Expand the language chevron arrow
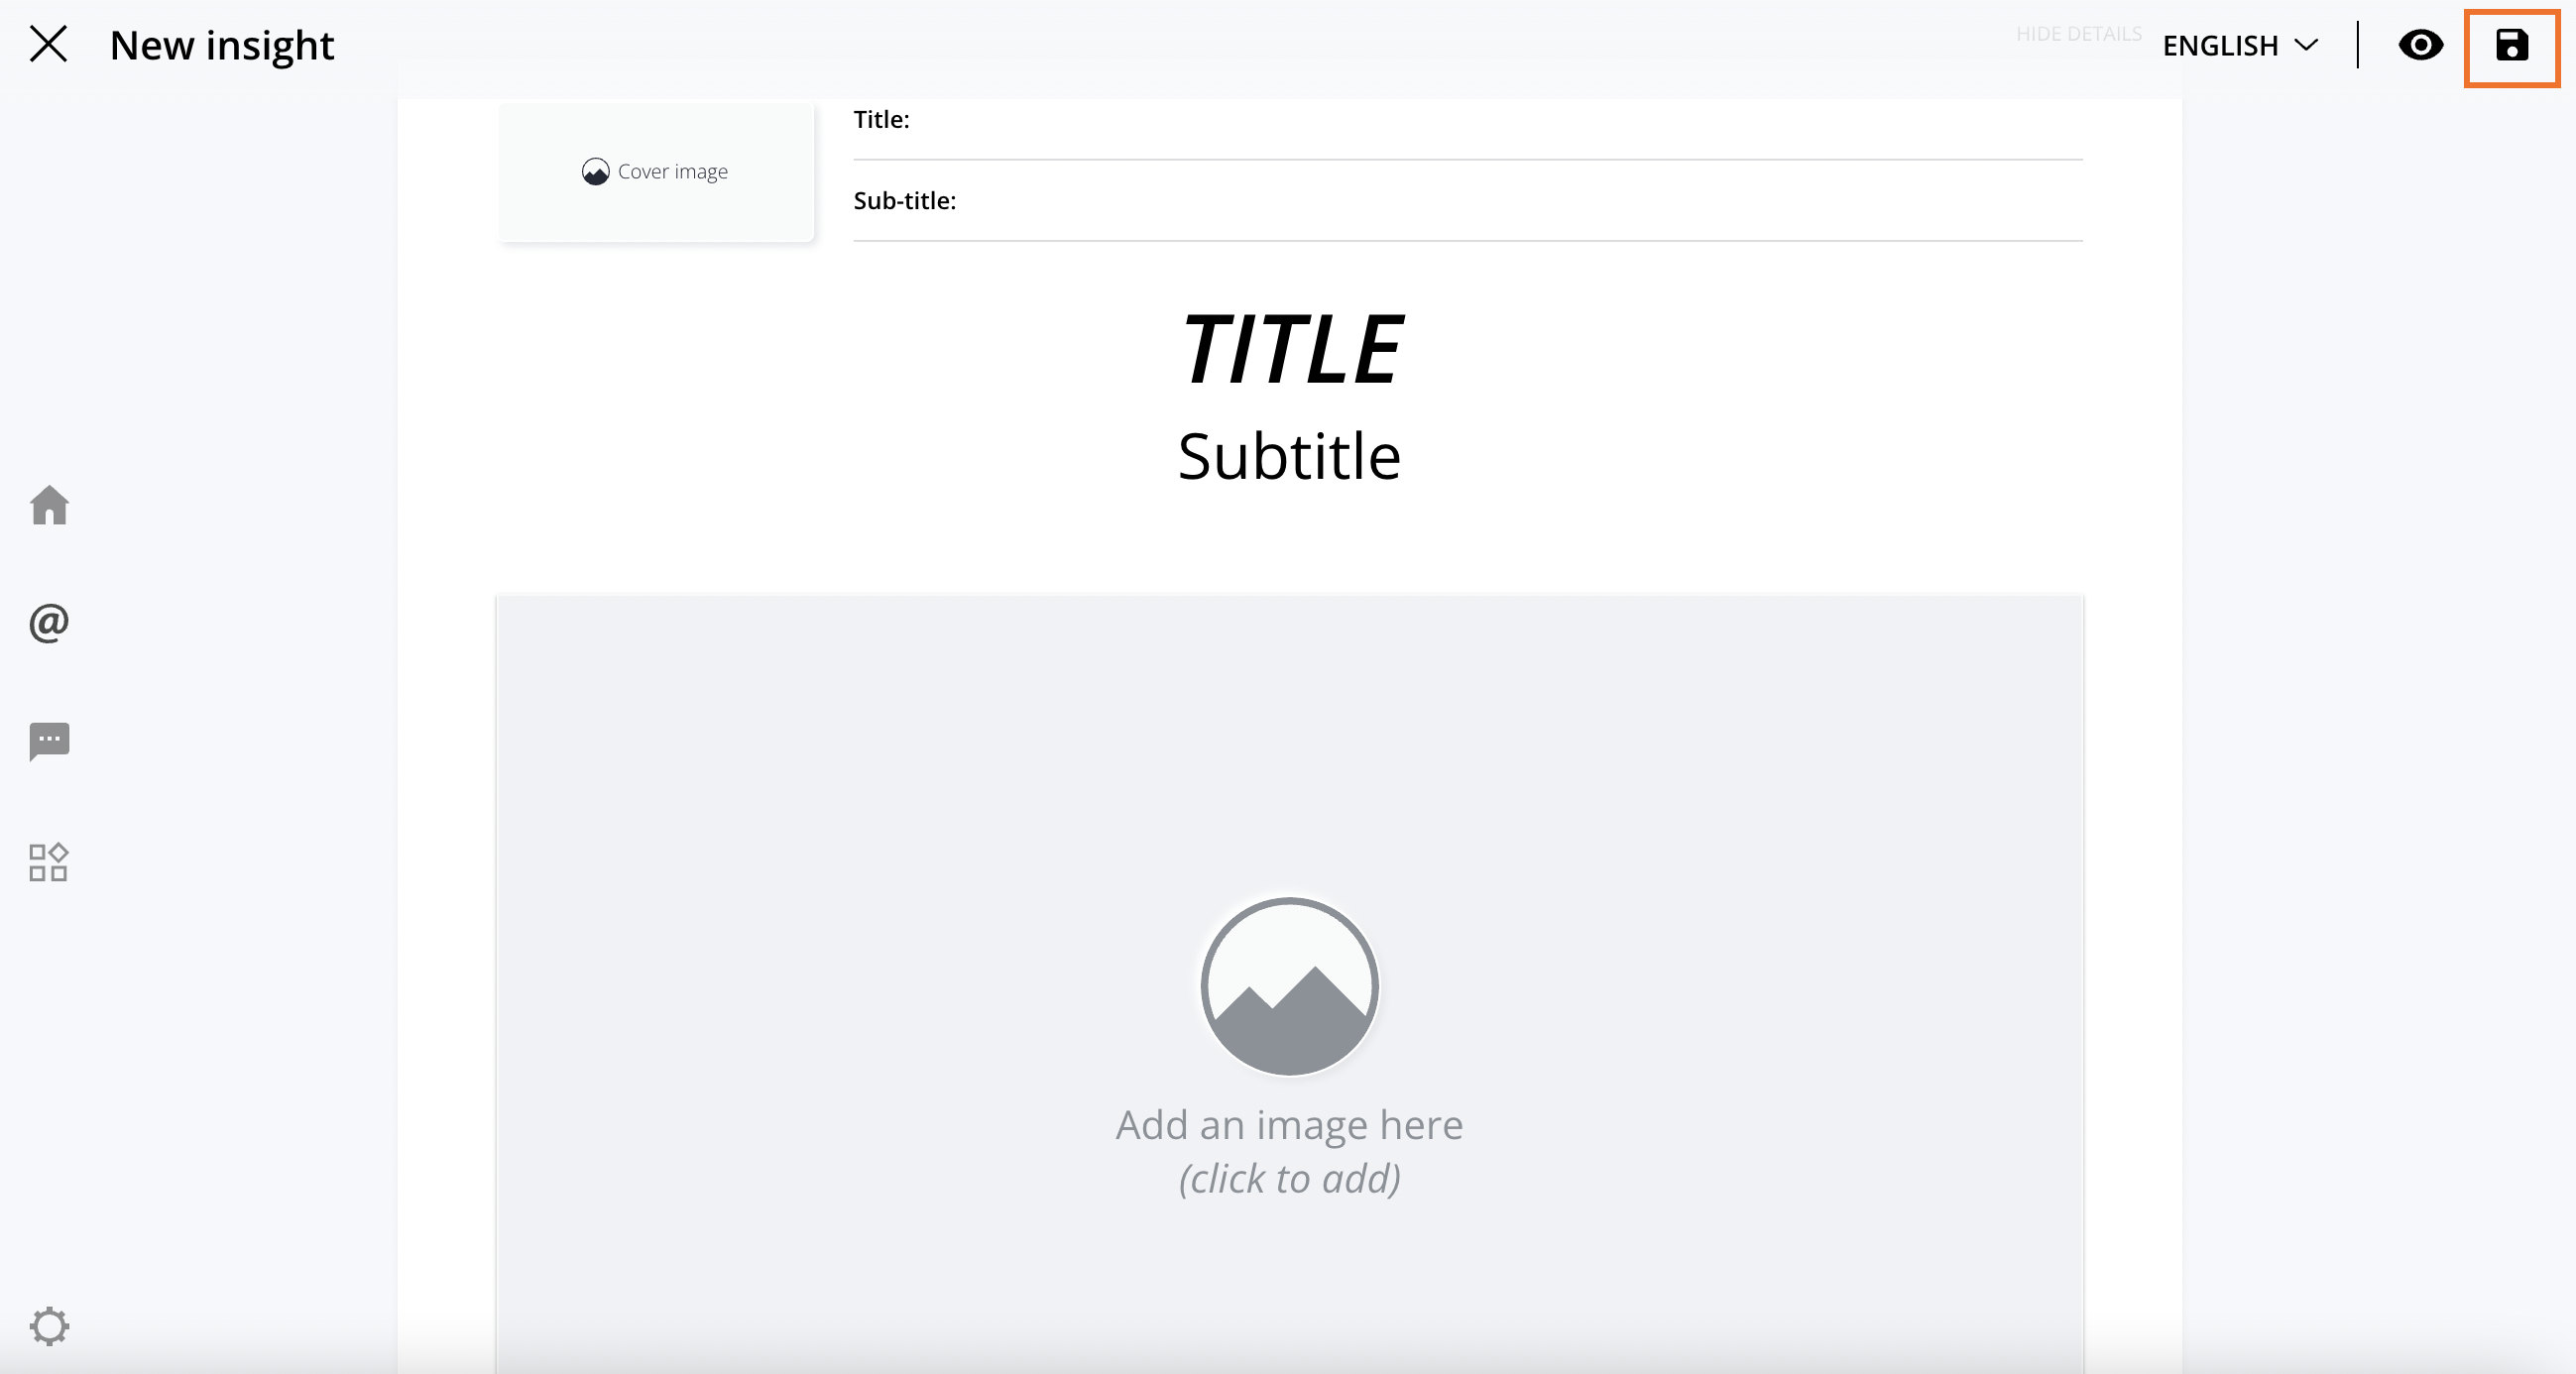This screenshot has width=2576, height=1374. point(2306,46)
